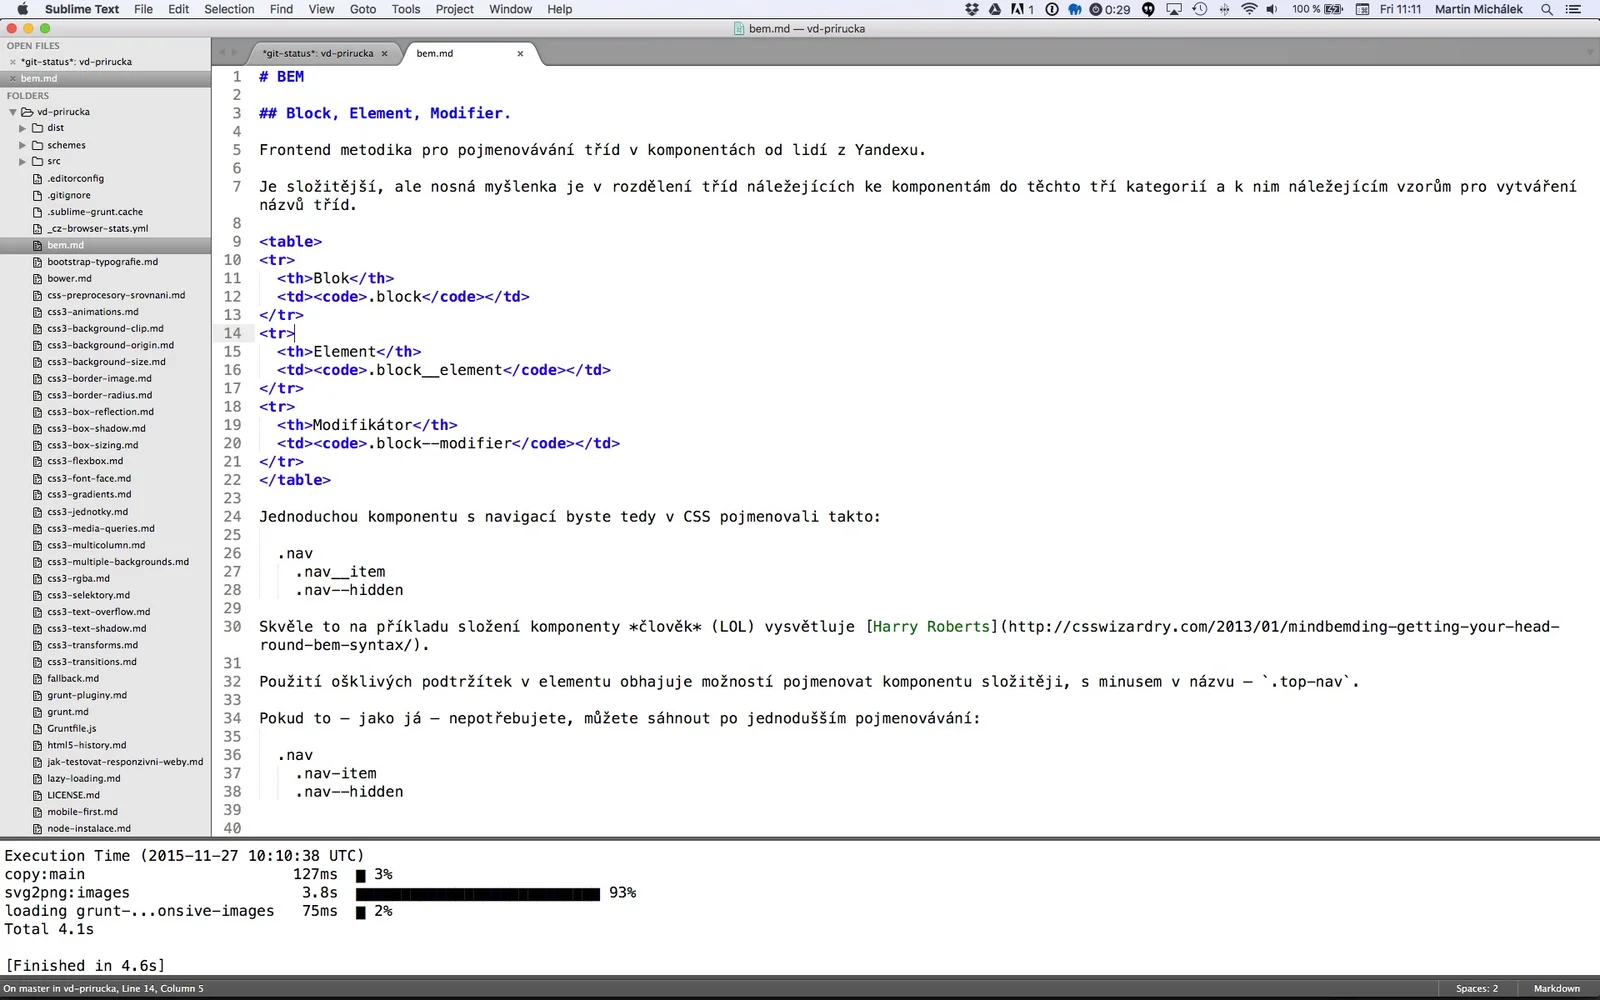1600x1000 pixels.
Task: Close bem.md from the Open Files list
Action: 12,78
